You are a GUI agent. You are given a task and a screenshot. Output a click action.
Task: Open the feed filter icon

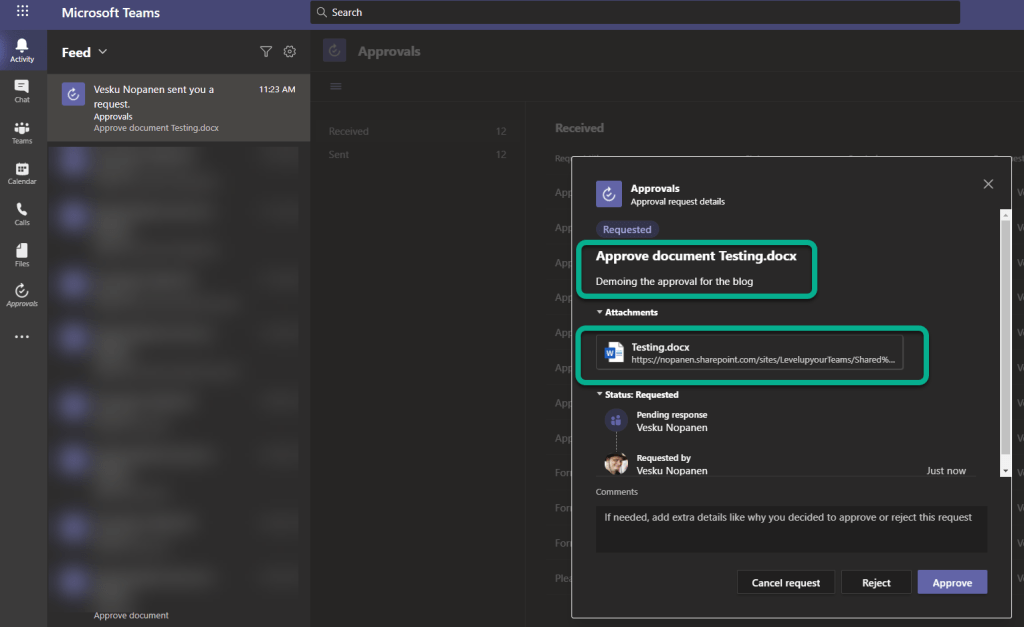point(266,52)
